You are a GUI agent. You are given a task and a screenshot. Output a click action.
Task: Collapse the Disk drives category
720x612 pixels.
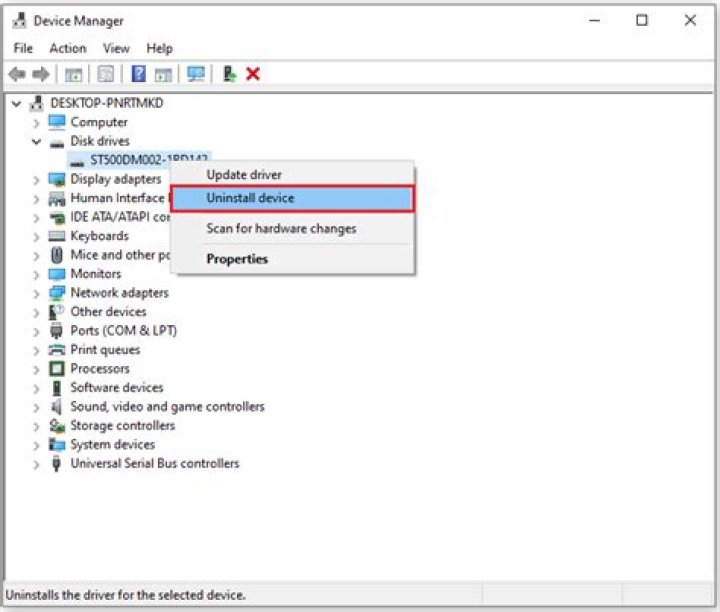(x=36, y=141)
